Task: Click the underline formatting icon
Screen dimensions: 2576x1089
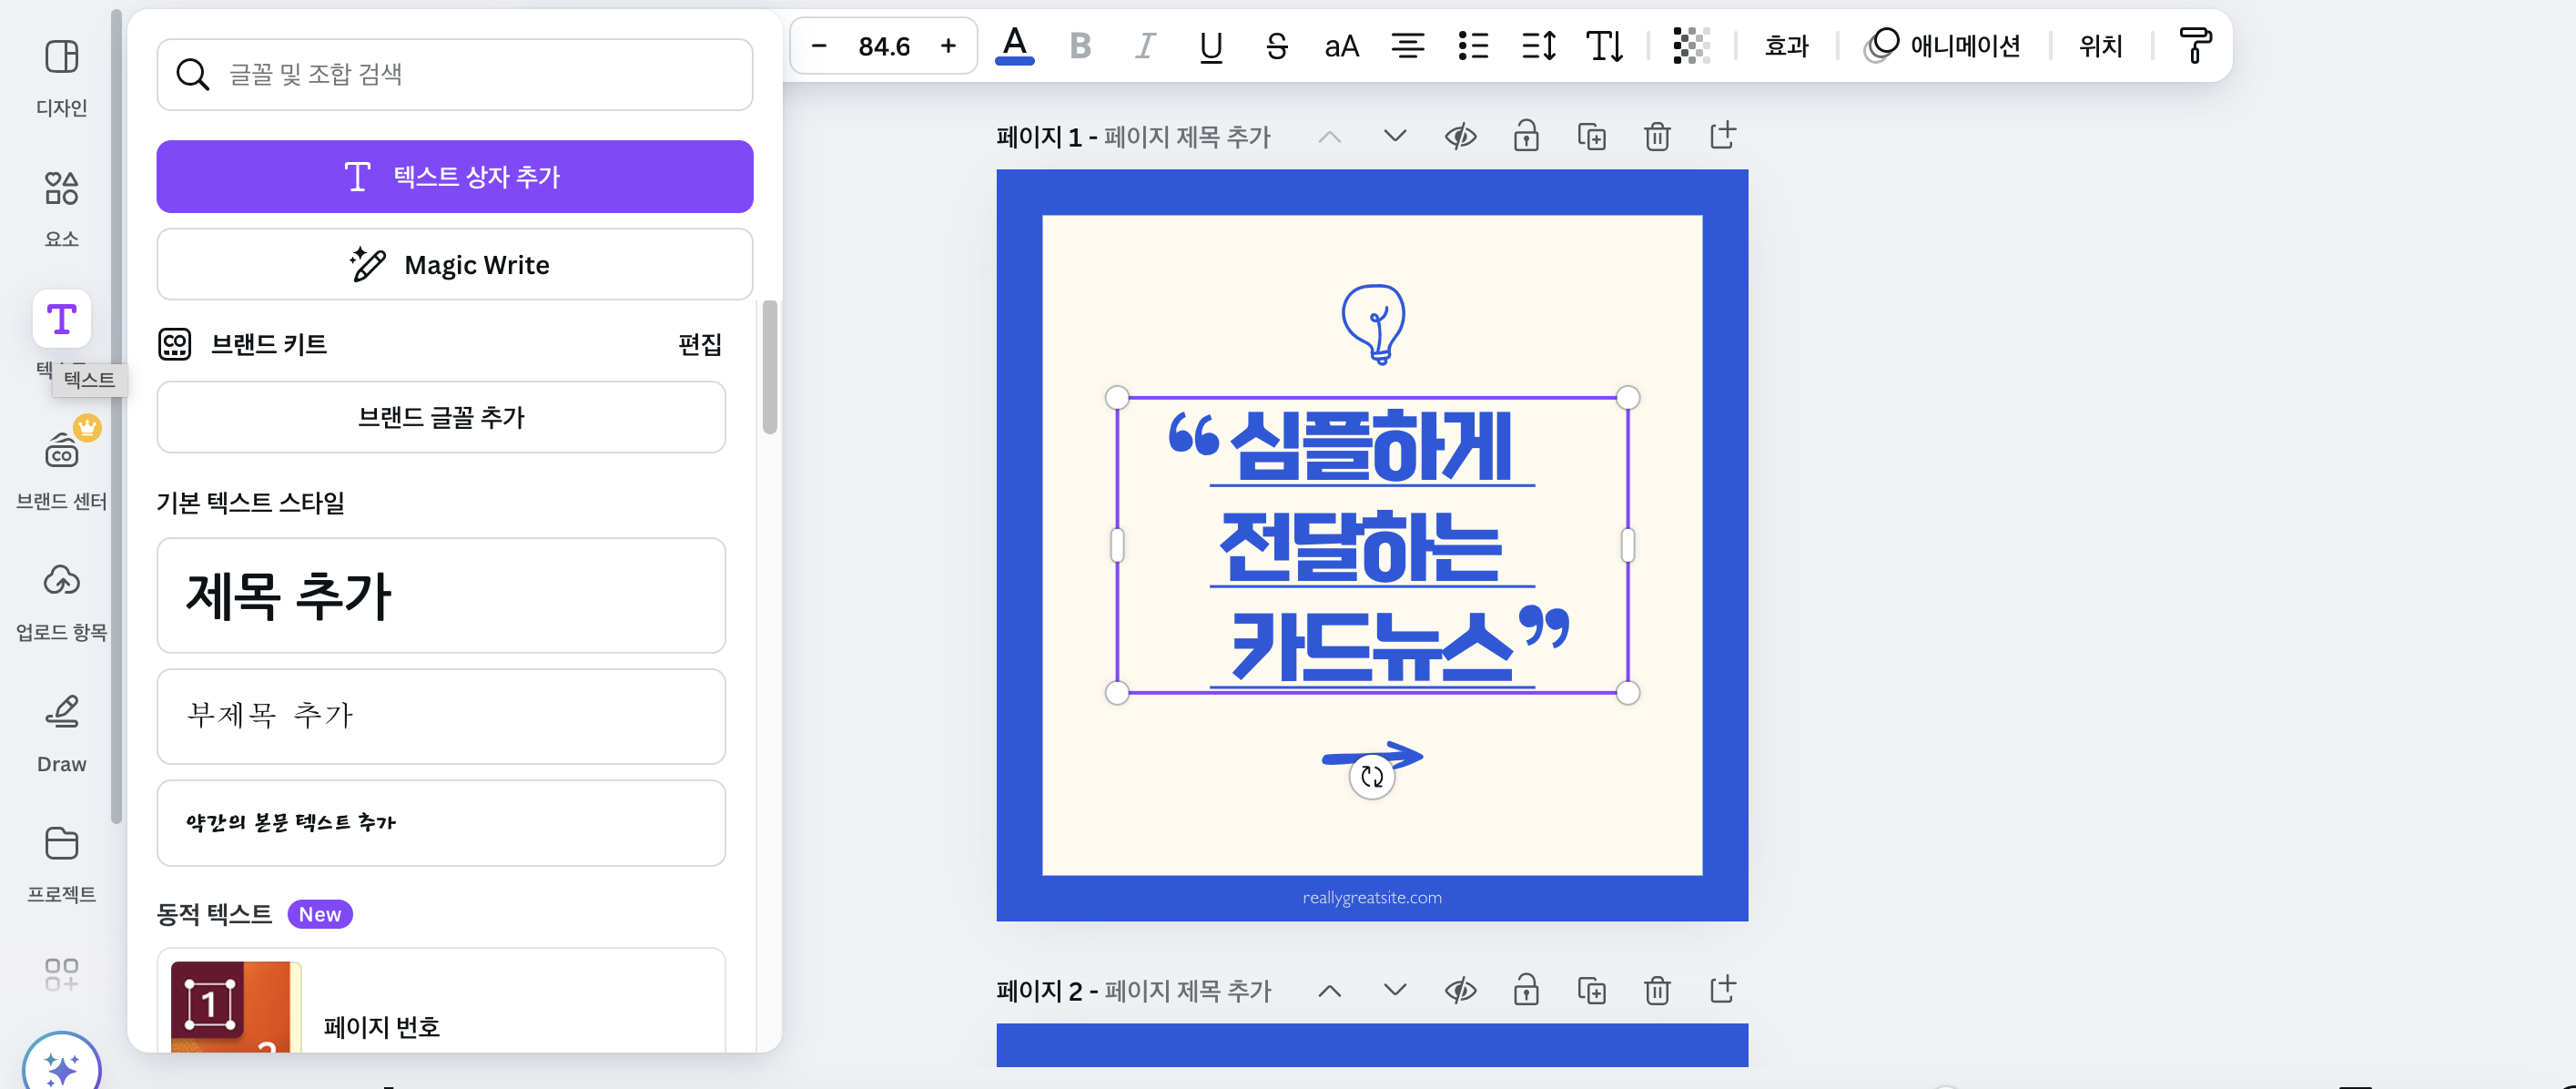Action: pyautogui.click(x=1210, y=46)
